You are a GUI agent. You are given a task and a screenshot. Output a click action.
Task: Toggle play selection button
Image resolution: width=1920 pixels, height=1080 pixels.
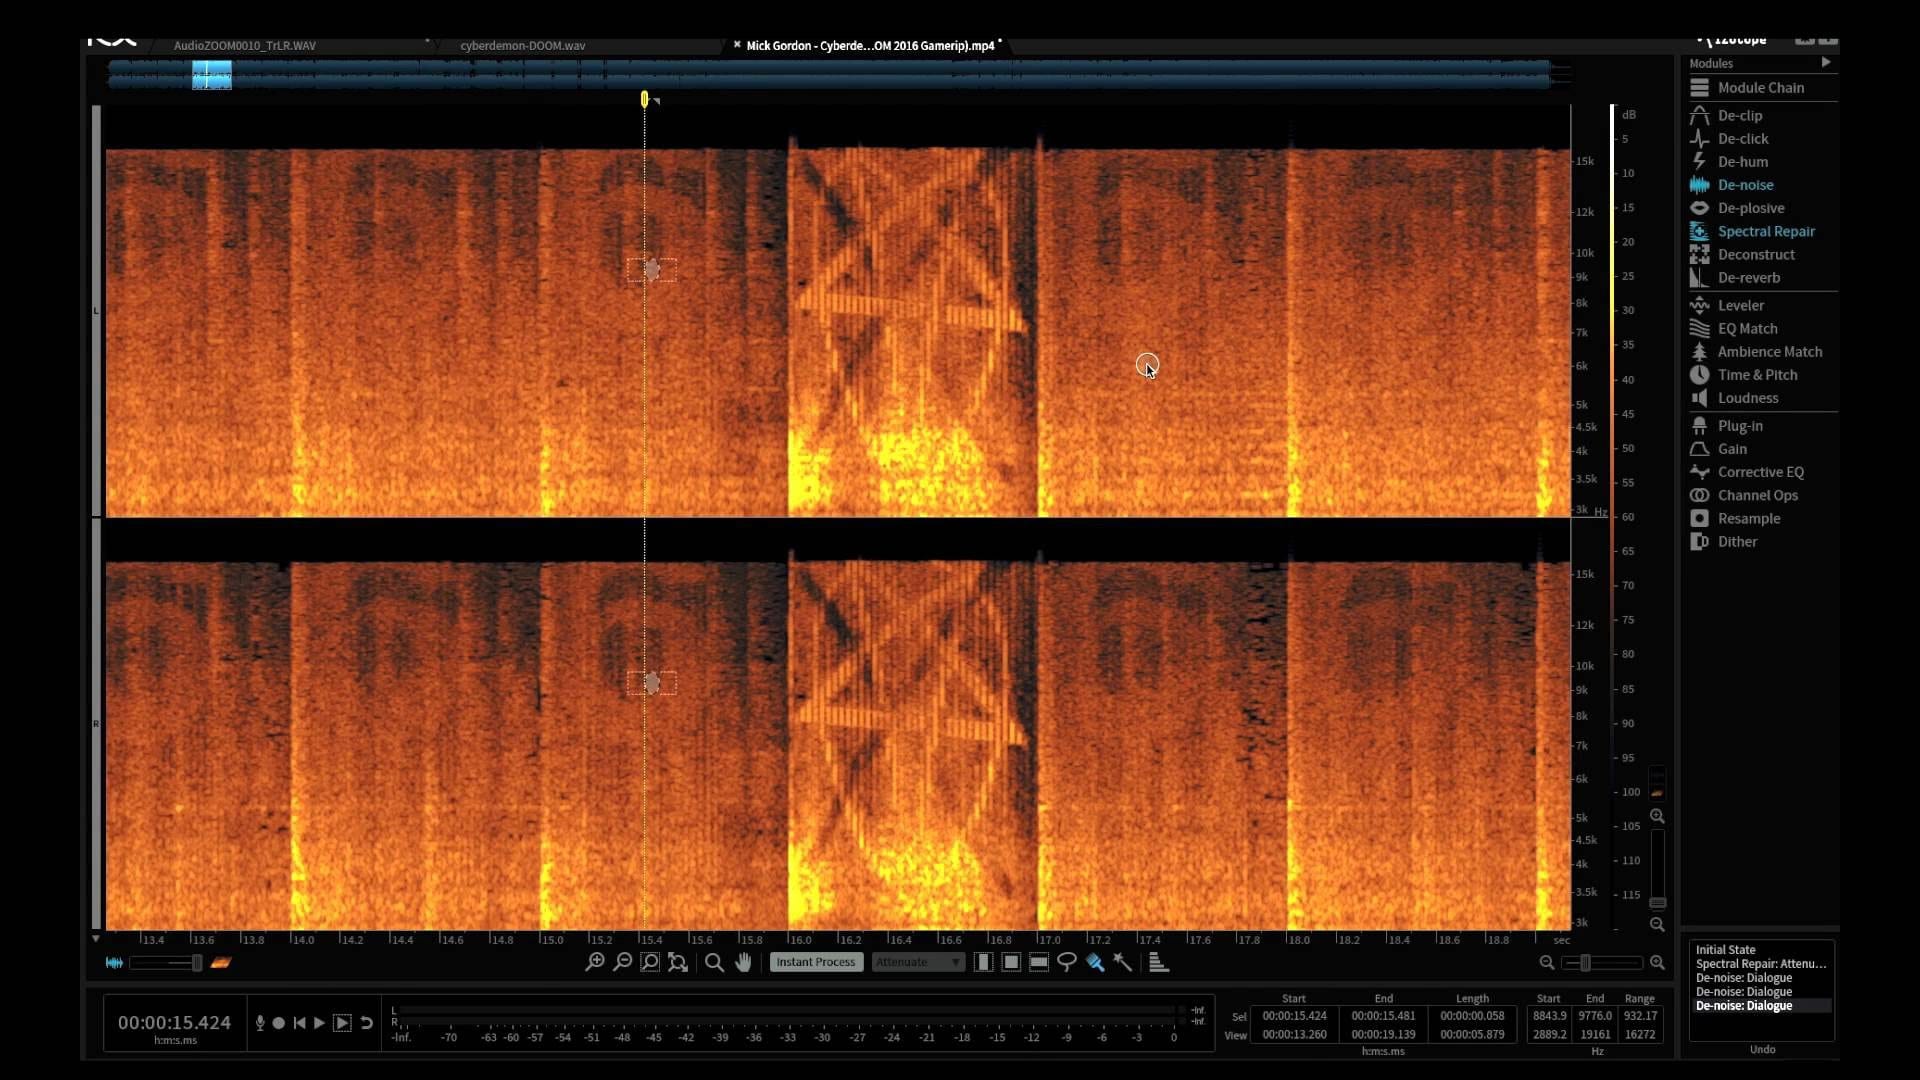[342, 1023]
